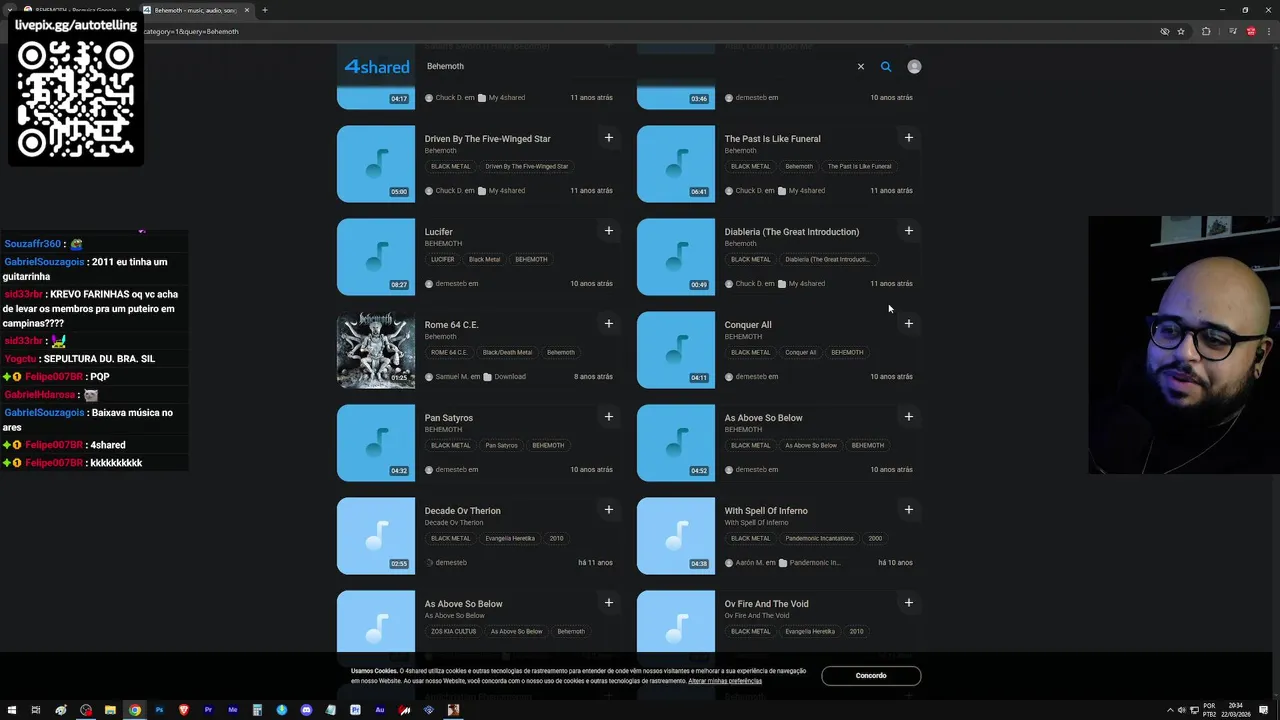
Task: Open With Spell Of Inferno title link
Action: (x=766, y=511)
